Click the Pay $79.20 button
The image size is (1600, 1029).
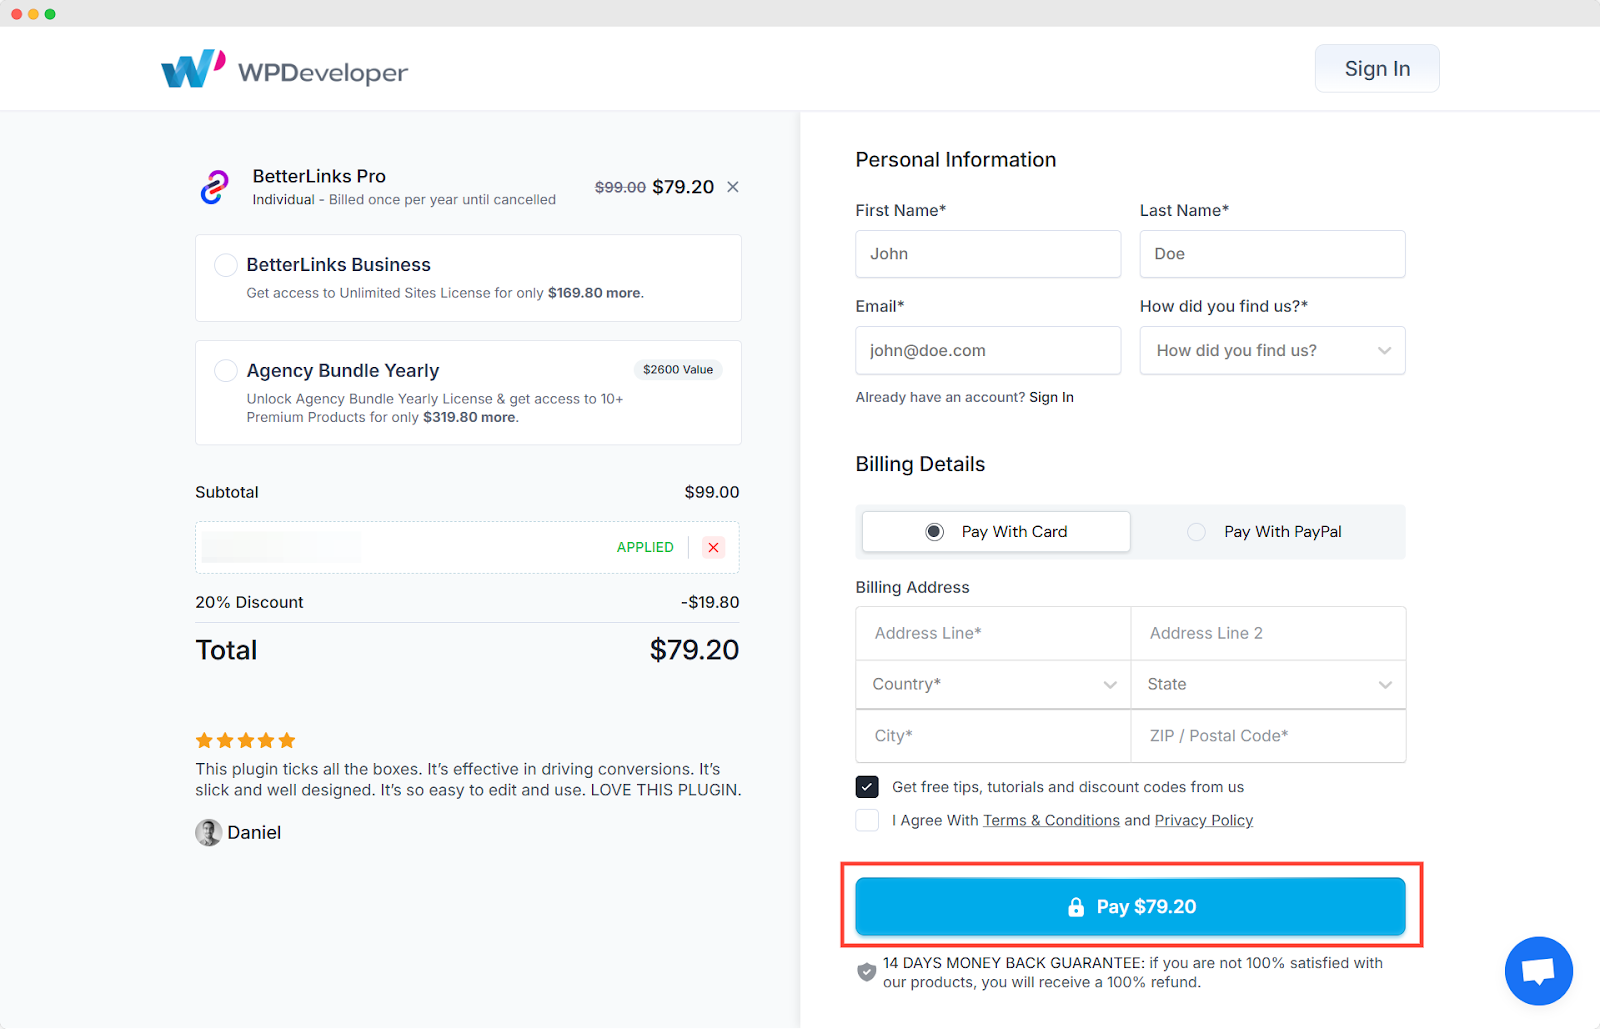click(x=1130, y=906)
